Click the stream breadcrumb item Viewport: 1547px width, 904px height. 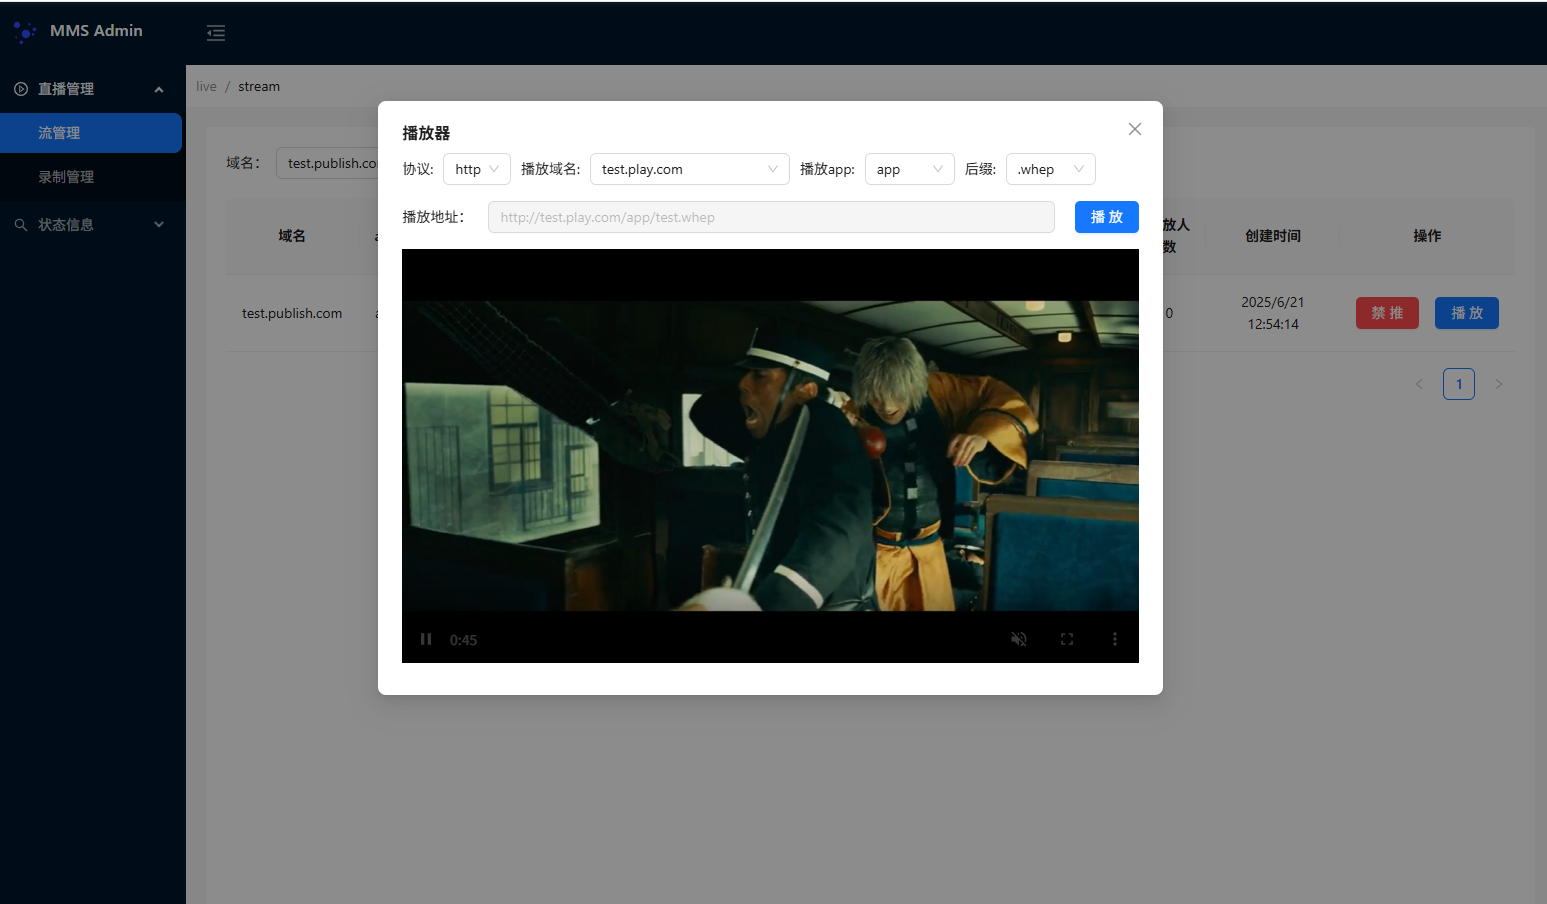pos(259,87)
